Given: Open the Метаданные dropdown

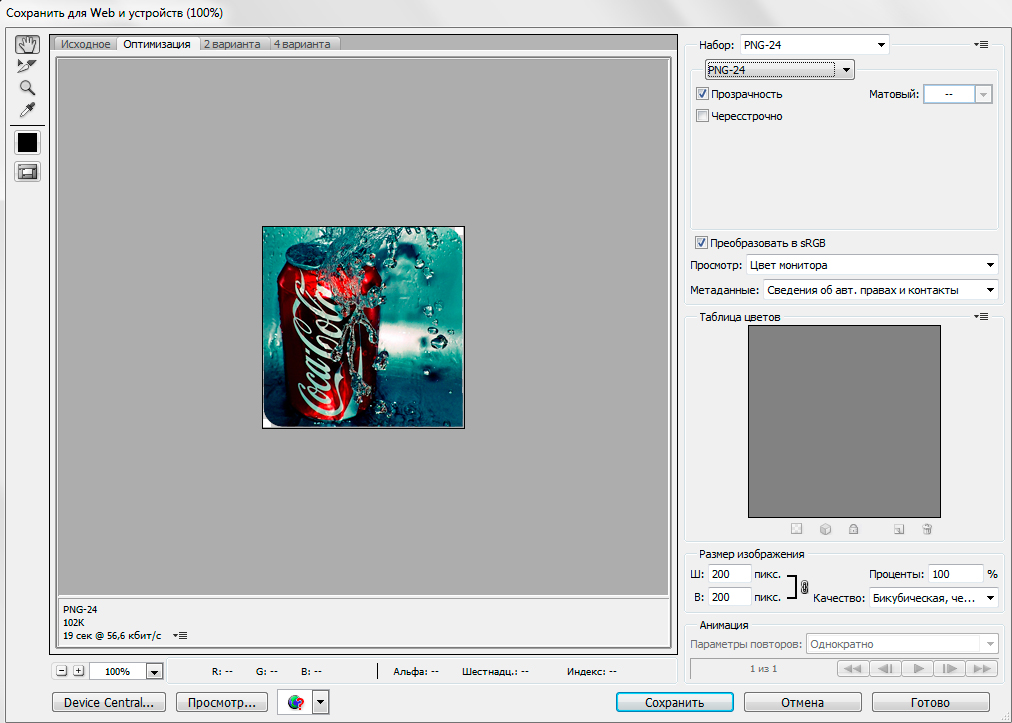Looking at the screenshot, I should [880, 290].
